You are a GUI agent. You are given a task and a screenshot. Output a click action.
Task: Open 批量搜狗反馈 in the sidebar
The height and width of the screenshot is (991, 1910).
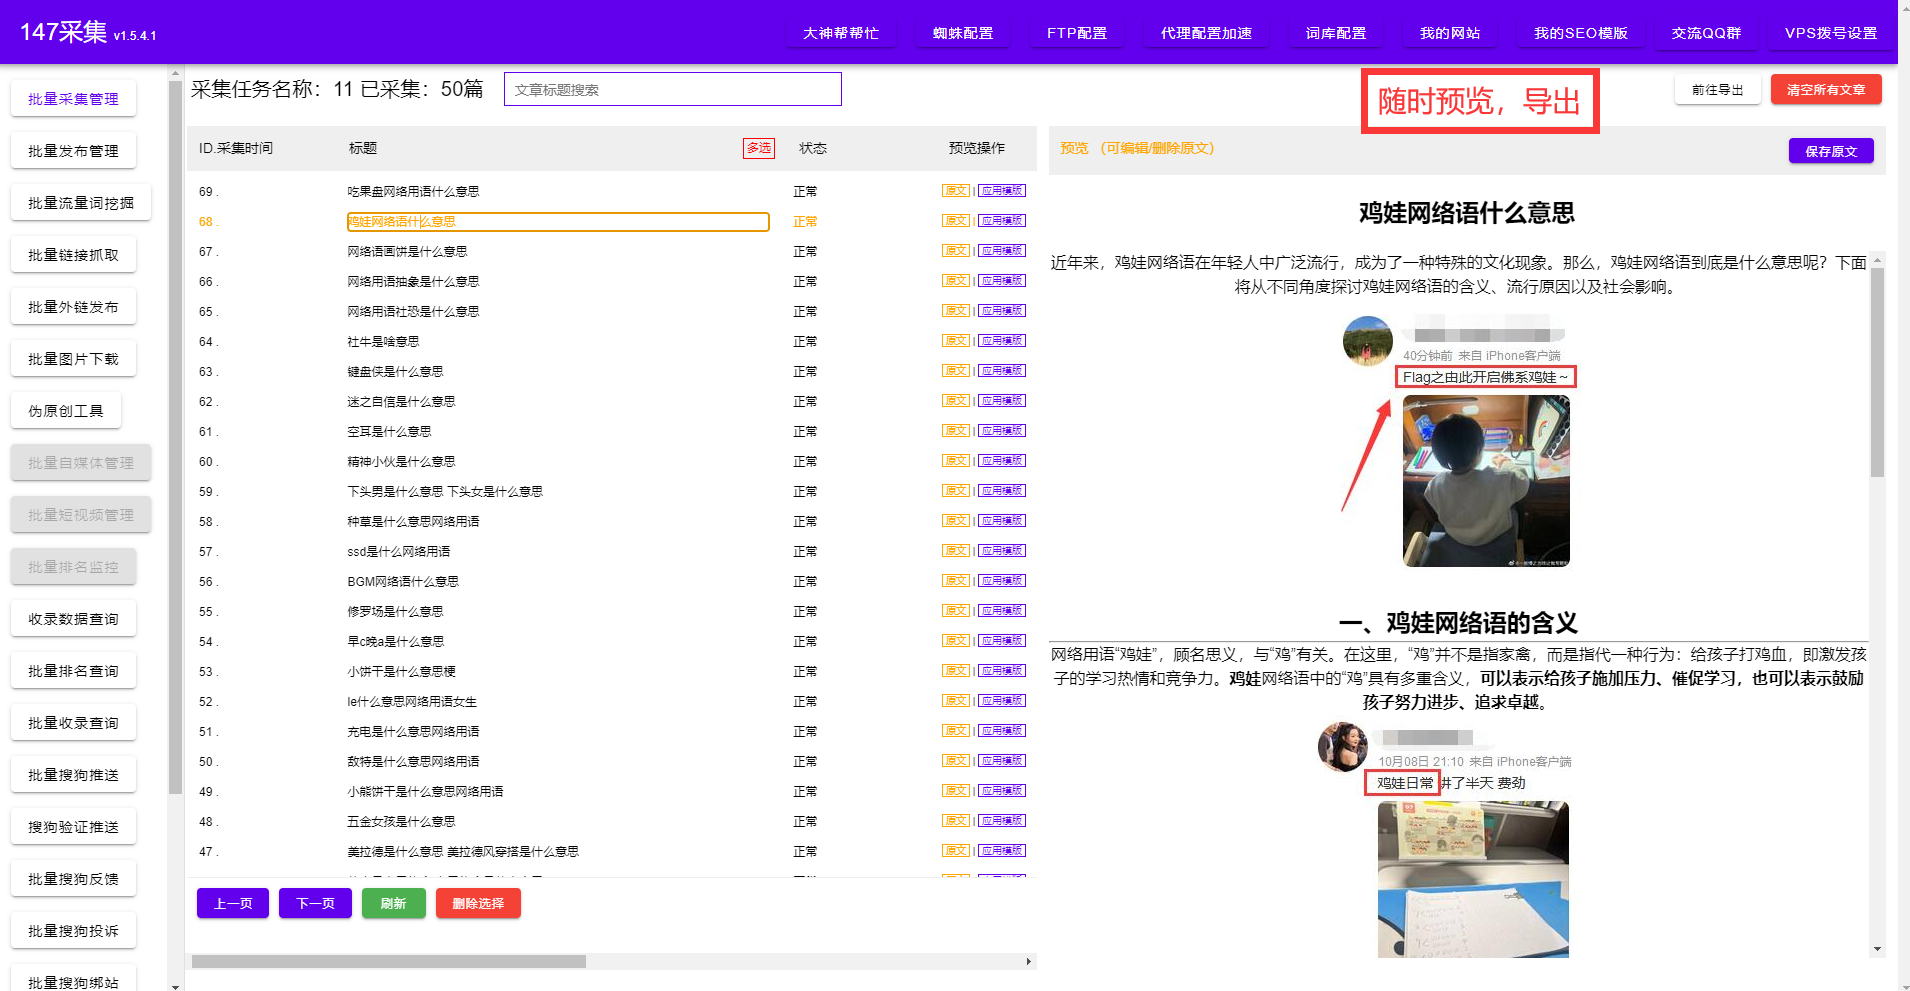click(73, 879)
